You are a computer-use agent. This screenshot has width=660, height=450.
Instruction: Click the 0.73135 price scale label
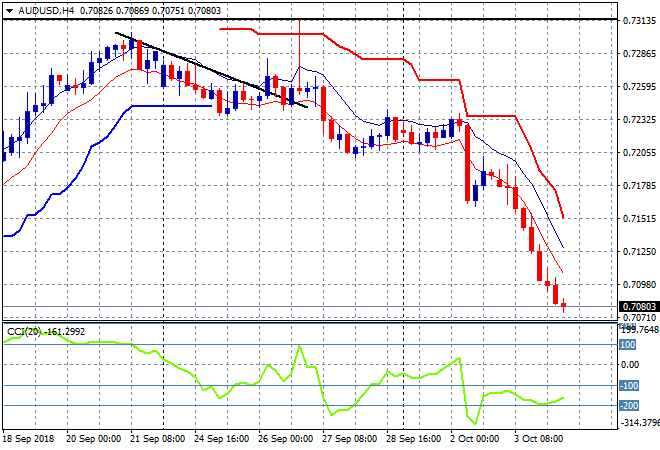(639, 21)
